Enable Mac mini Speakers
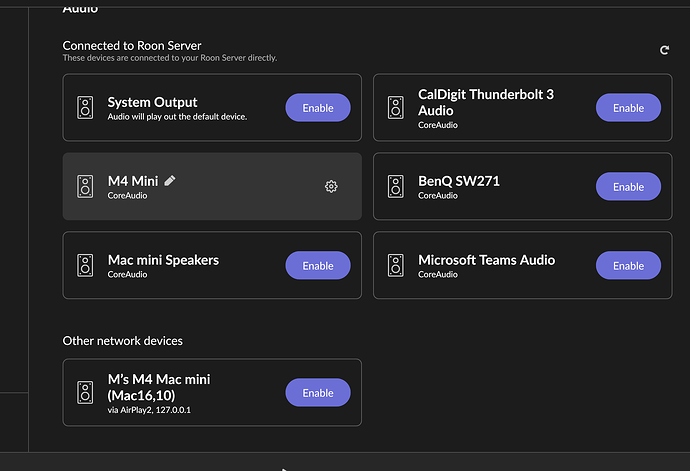The height and width of the screenshot is (471, 690). click(318, 265)
